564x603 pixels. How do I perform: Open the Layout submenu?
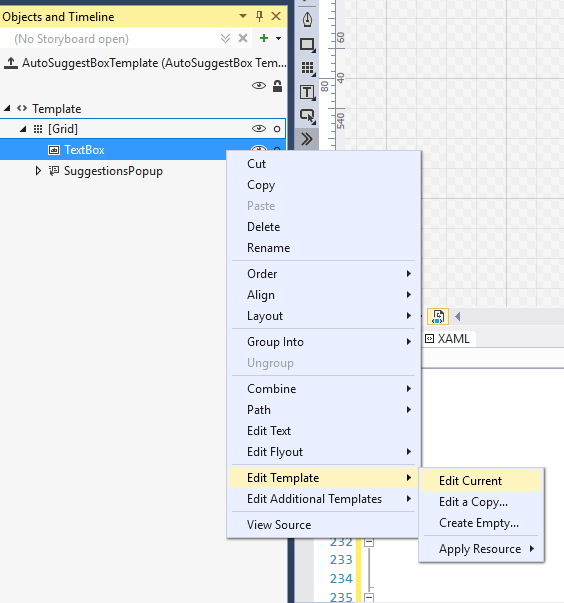[324, 316]
